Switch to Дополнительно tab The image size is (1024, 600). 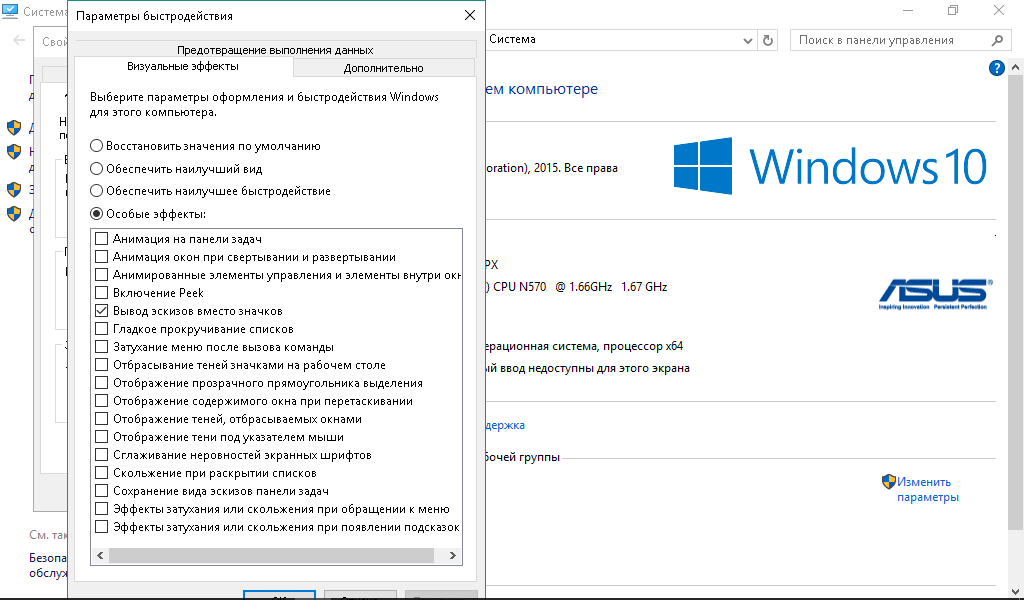[x=384, y=68]
